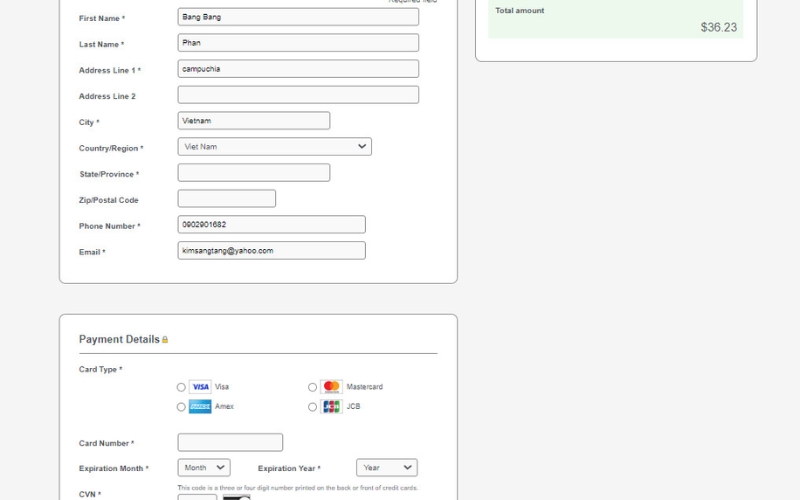Click the First Name field
The image size is (800, 500).
pos(298,17)
